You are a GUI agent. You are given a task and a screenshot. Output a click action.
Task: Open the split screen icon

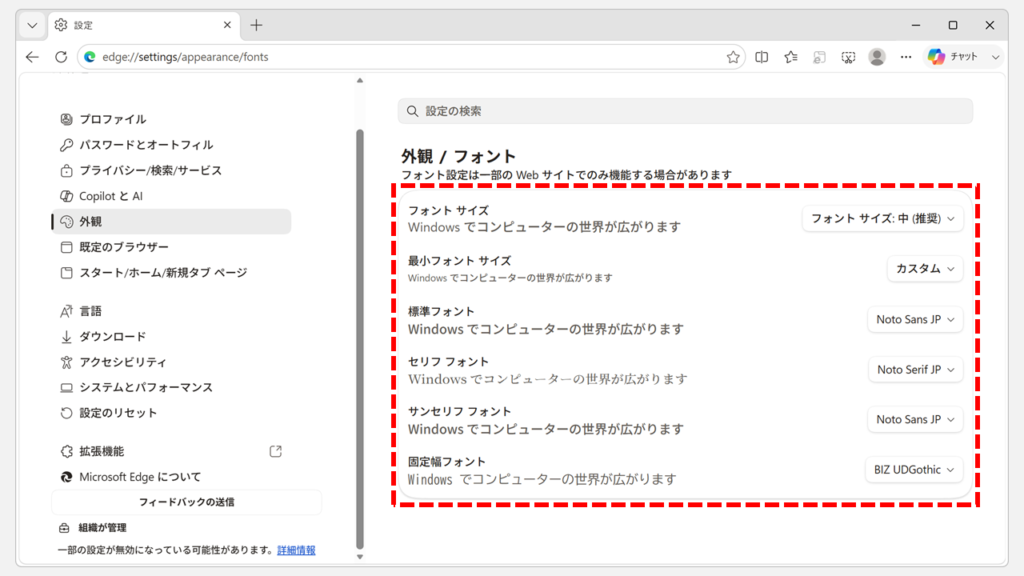[x=761, y=57]
